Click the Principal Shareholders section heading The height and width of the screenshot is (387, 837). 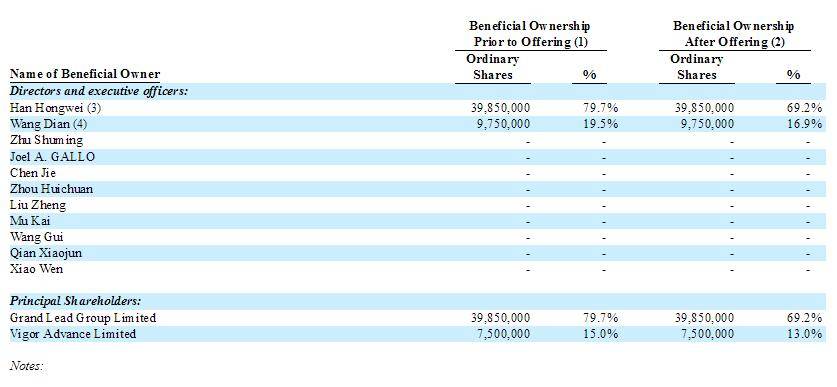pos(75,302)
